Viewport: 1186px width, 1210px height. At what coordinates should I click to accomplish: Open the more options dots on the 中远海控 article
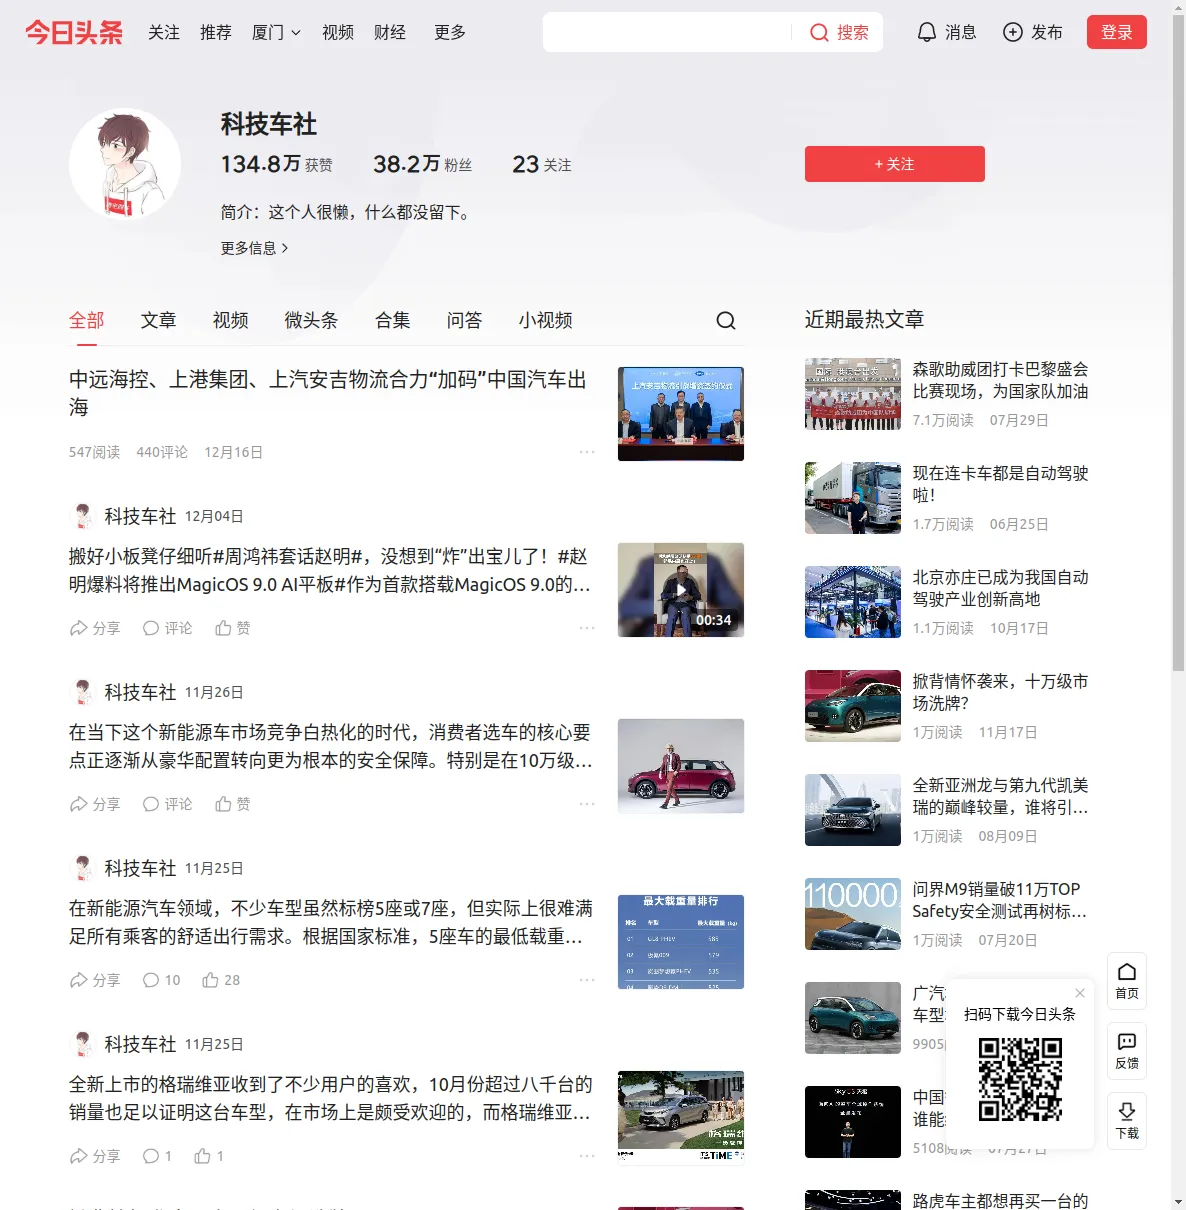click(x=587, y=452)
